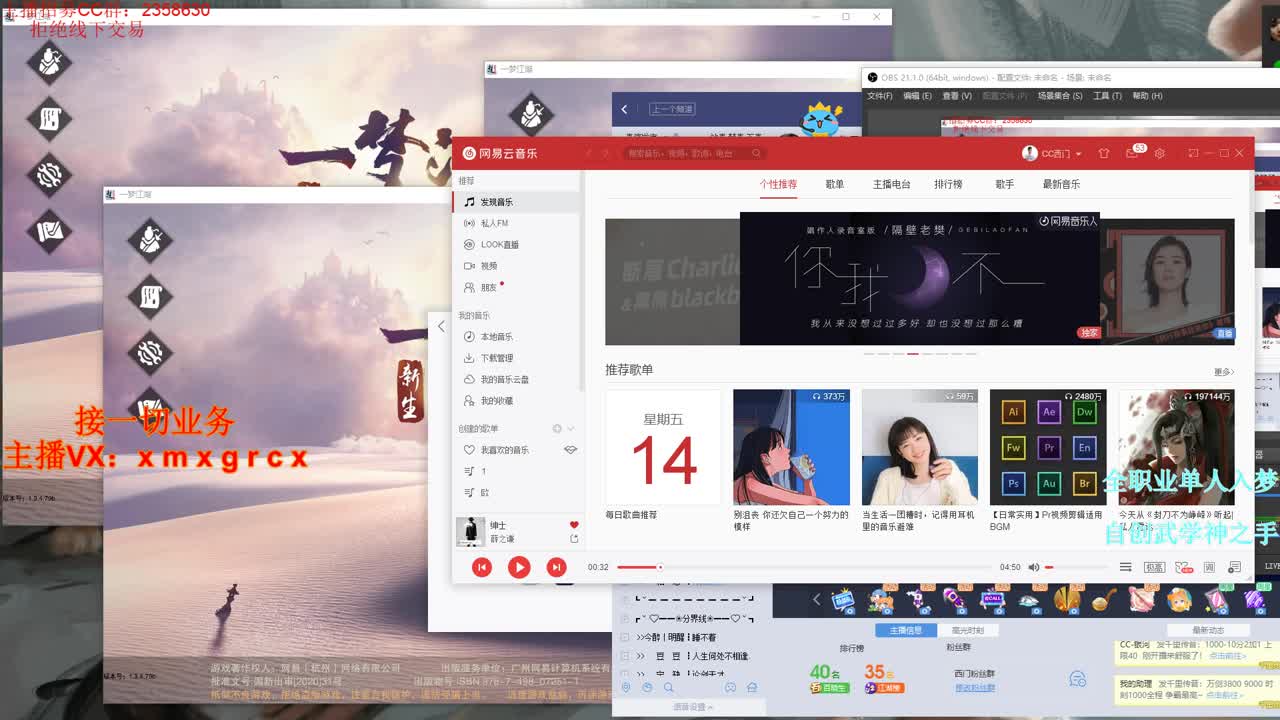Toggle the desktop lyrics 词 button
This screenshot has width=1280, height=720.
[1209, 567]
